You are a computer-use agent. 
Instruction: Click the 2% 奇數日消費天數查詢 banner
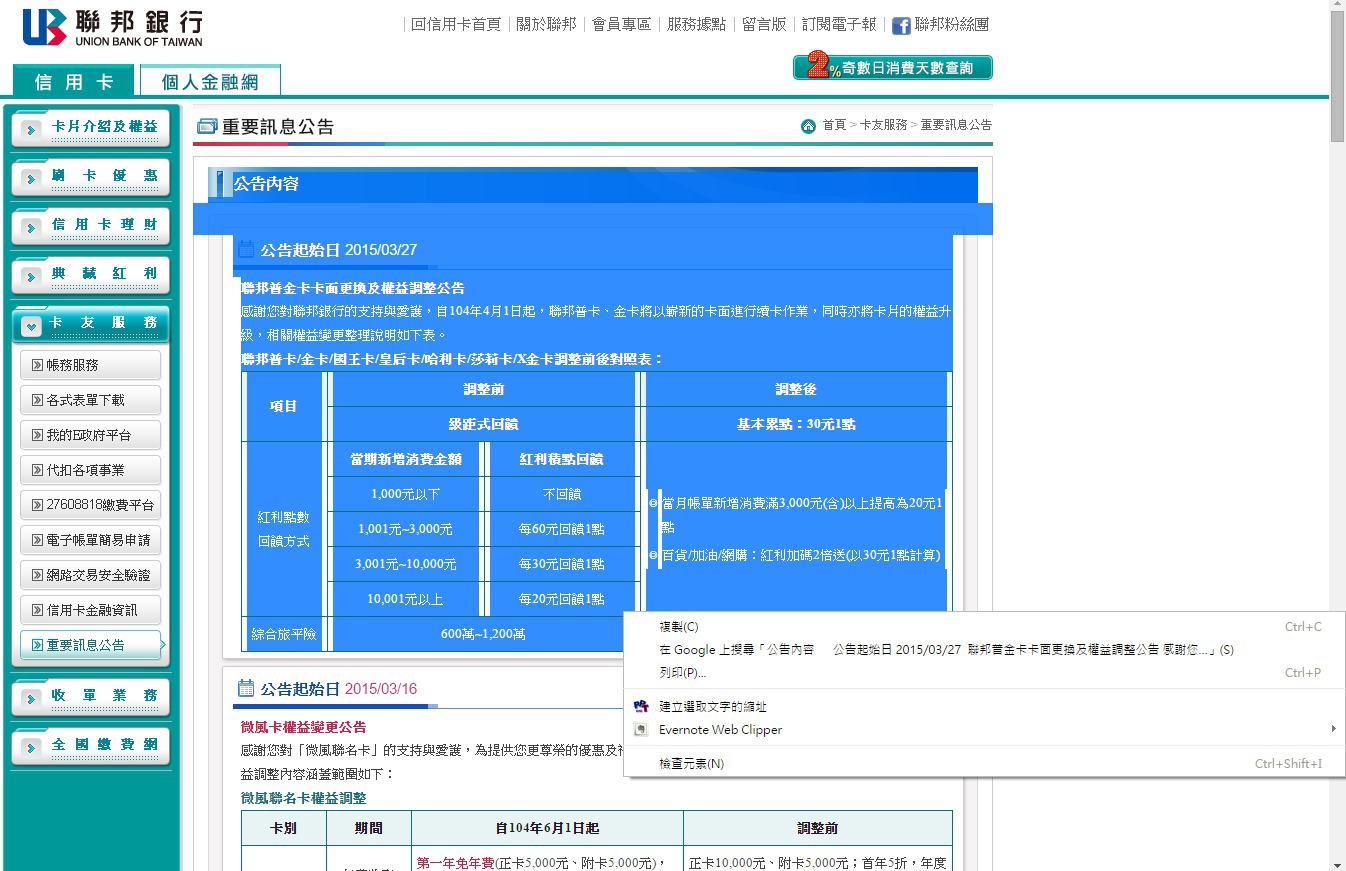point(892,67)
